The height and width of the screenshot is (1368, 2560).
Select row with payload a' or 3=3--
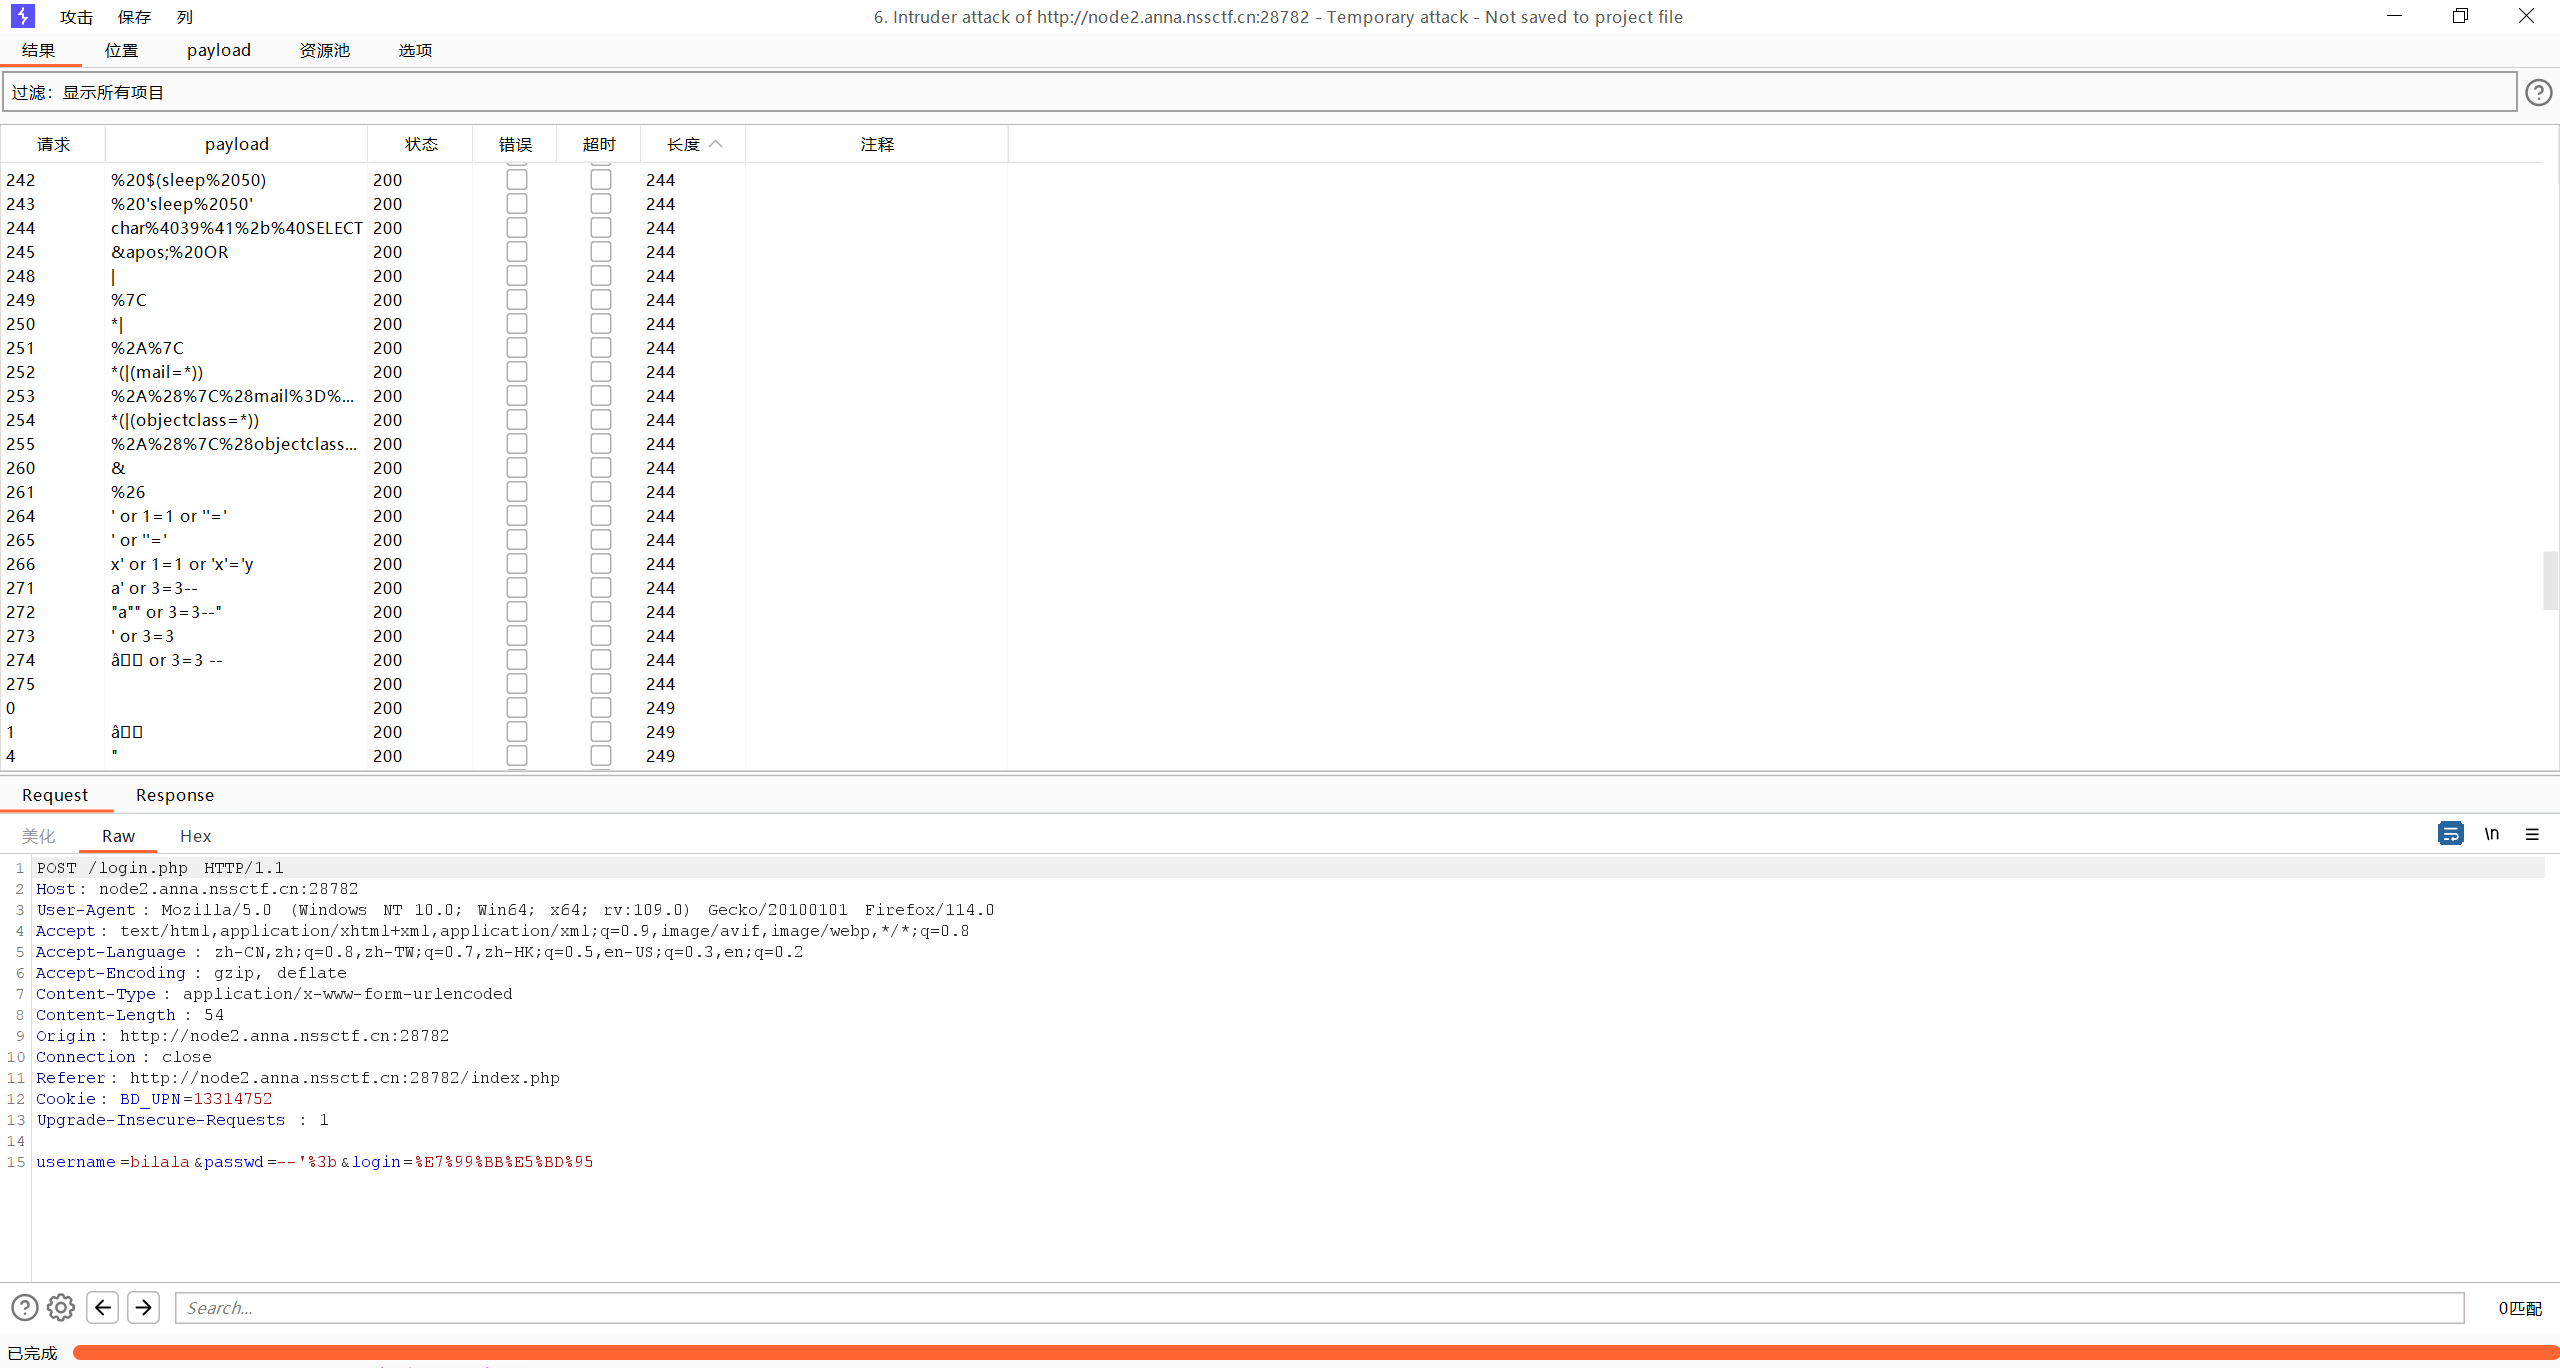pos(504,588)
